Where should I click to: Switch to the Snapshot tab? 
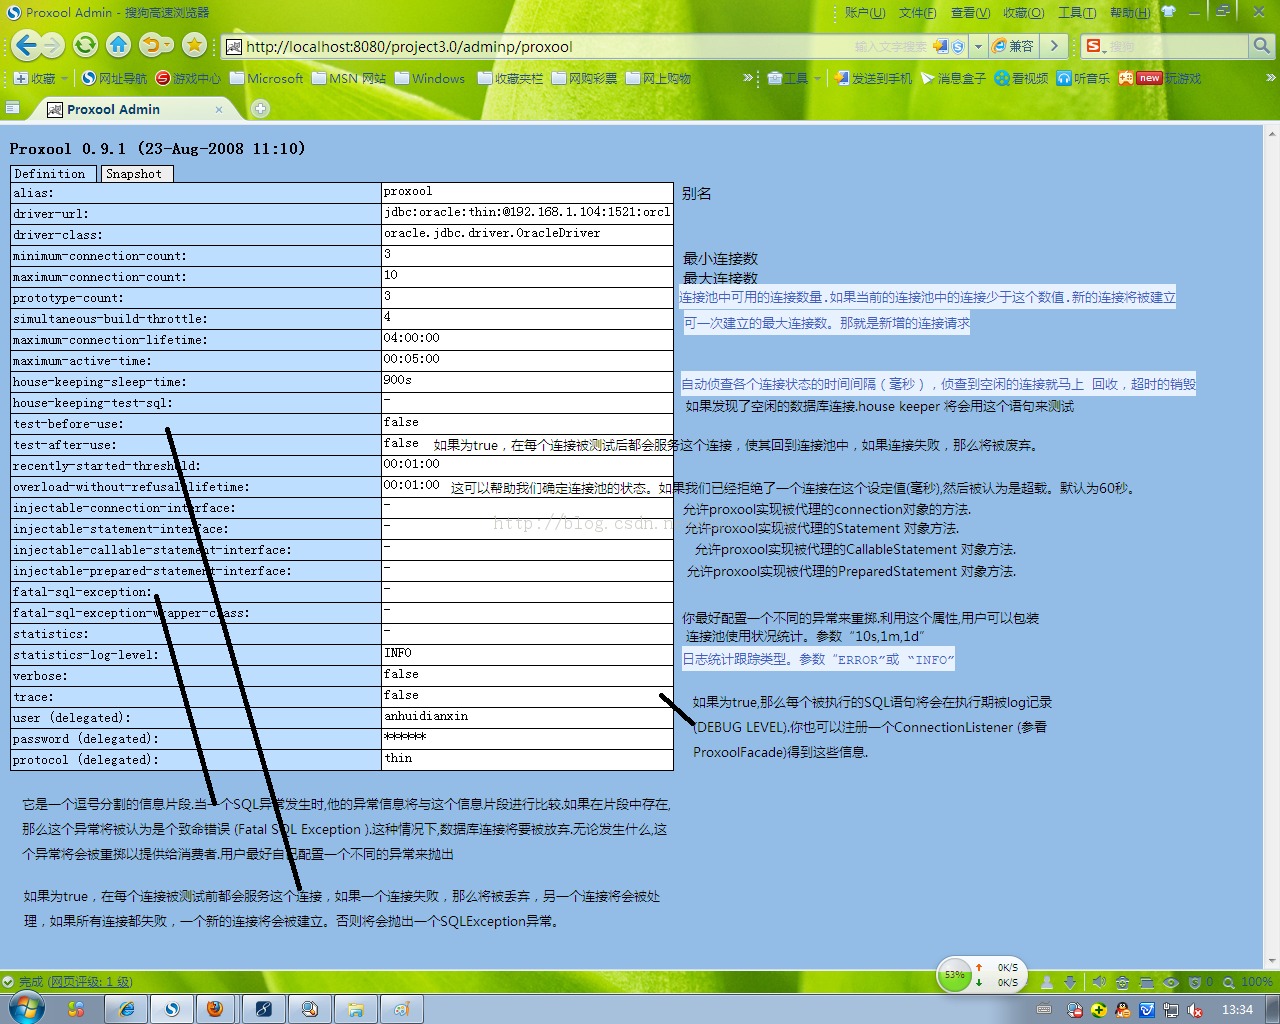coord(137,174)
